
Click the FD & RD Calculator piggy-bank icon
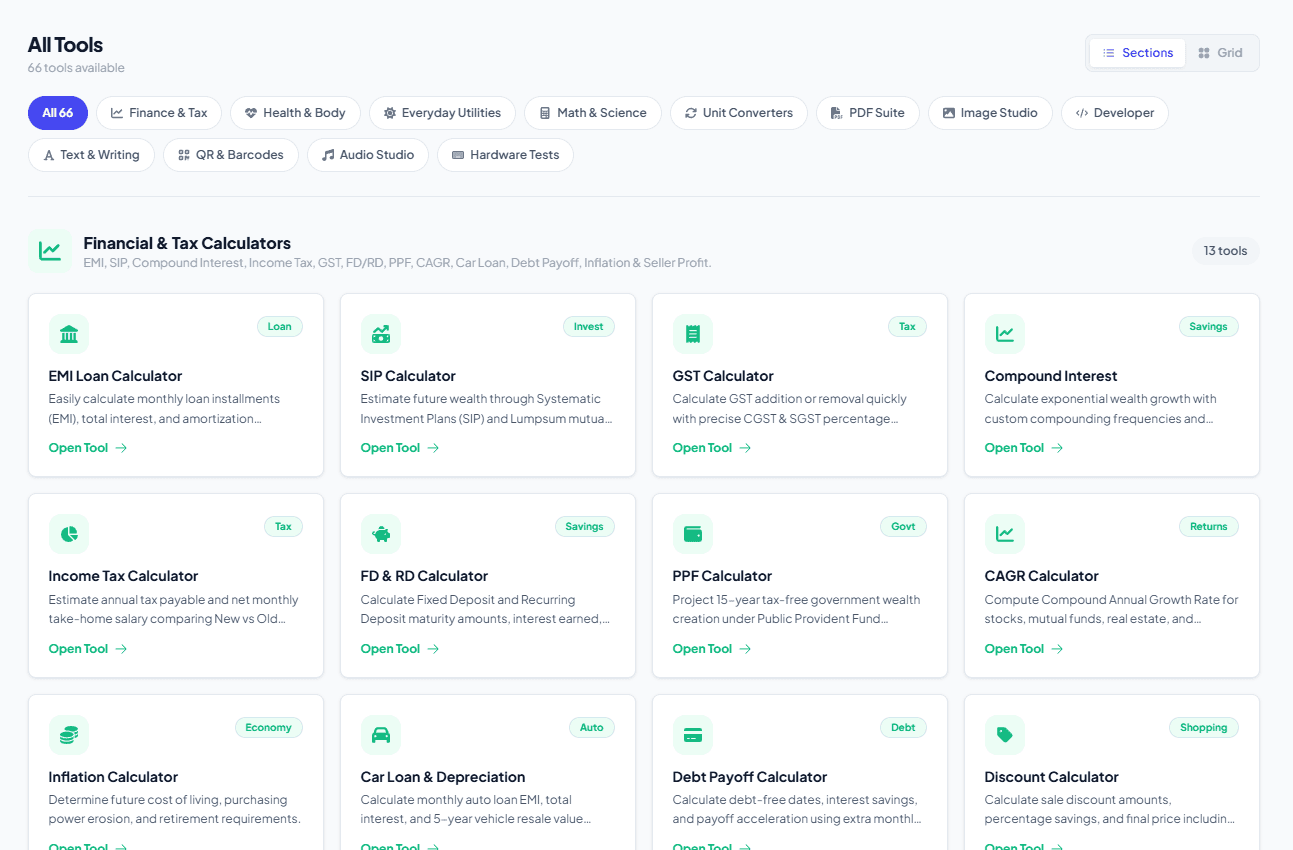[x=381, y=534]
